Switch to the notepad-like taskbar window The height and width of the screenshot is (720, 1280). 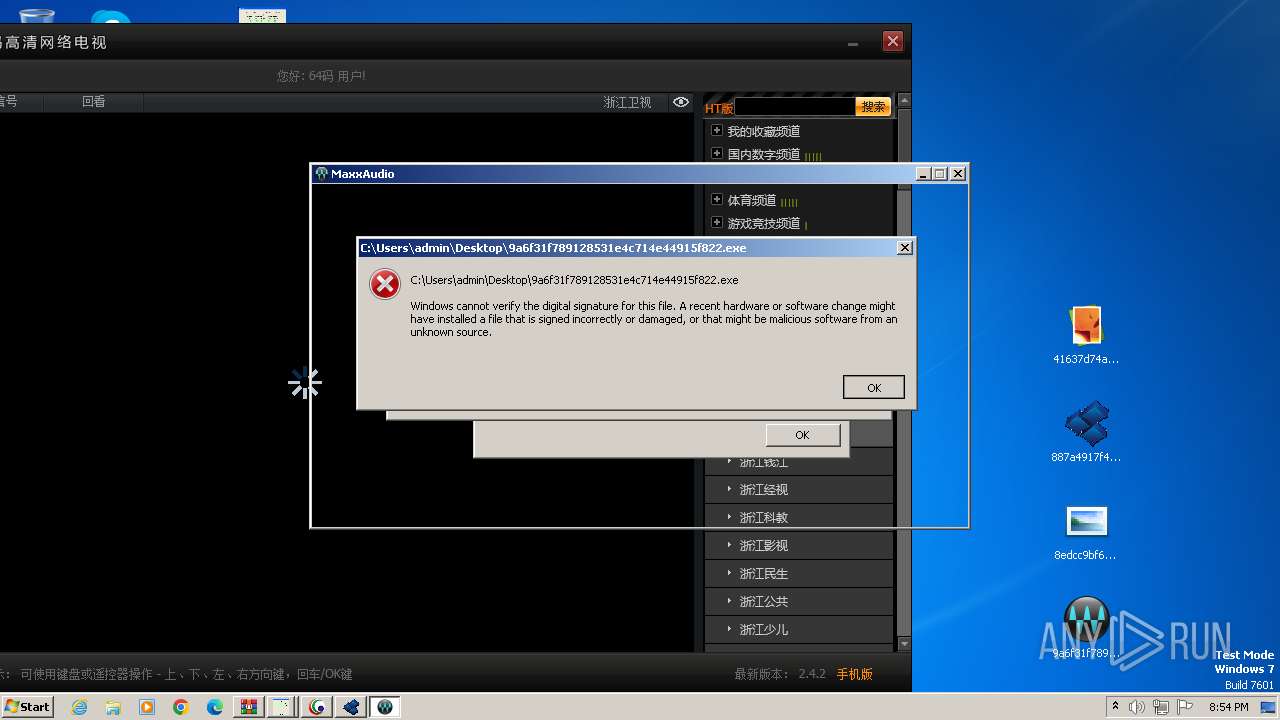(x=283, y=707)
